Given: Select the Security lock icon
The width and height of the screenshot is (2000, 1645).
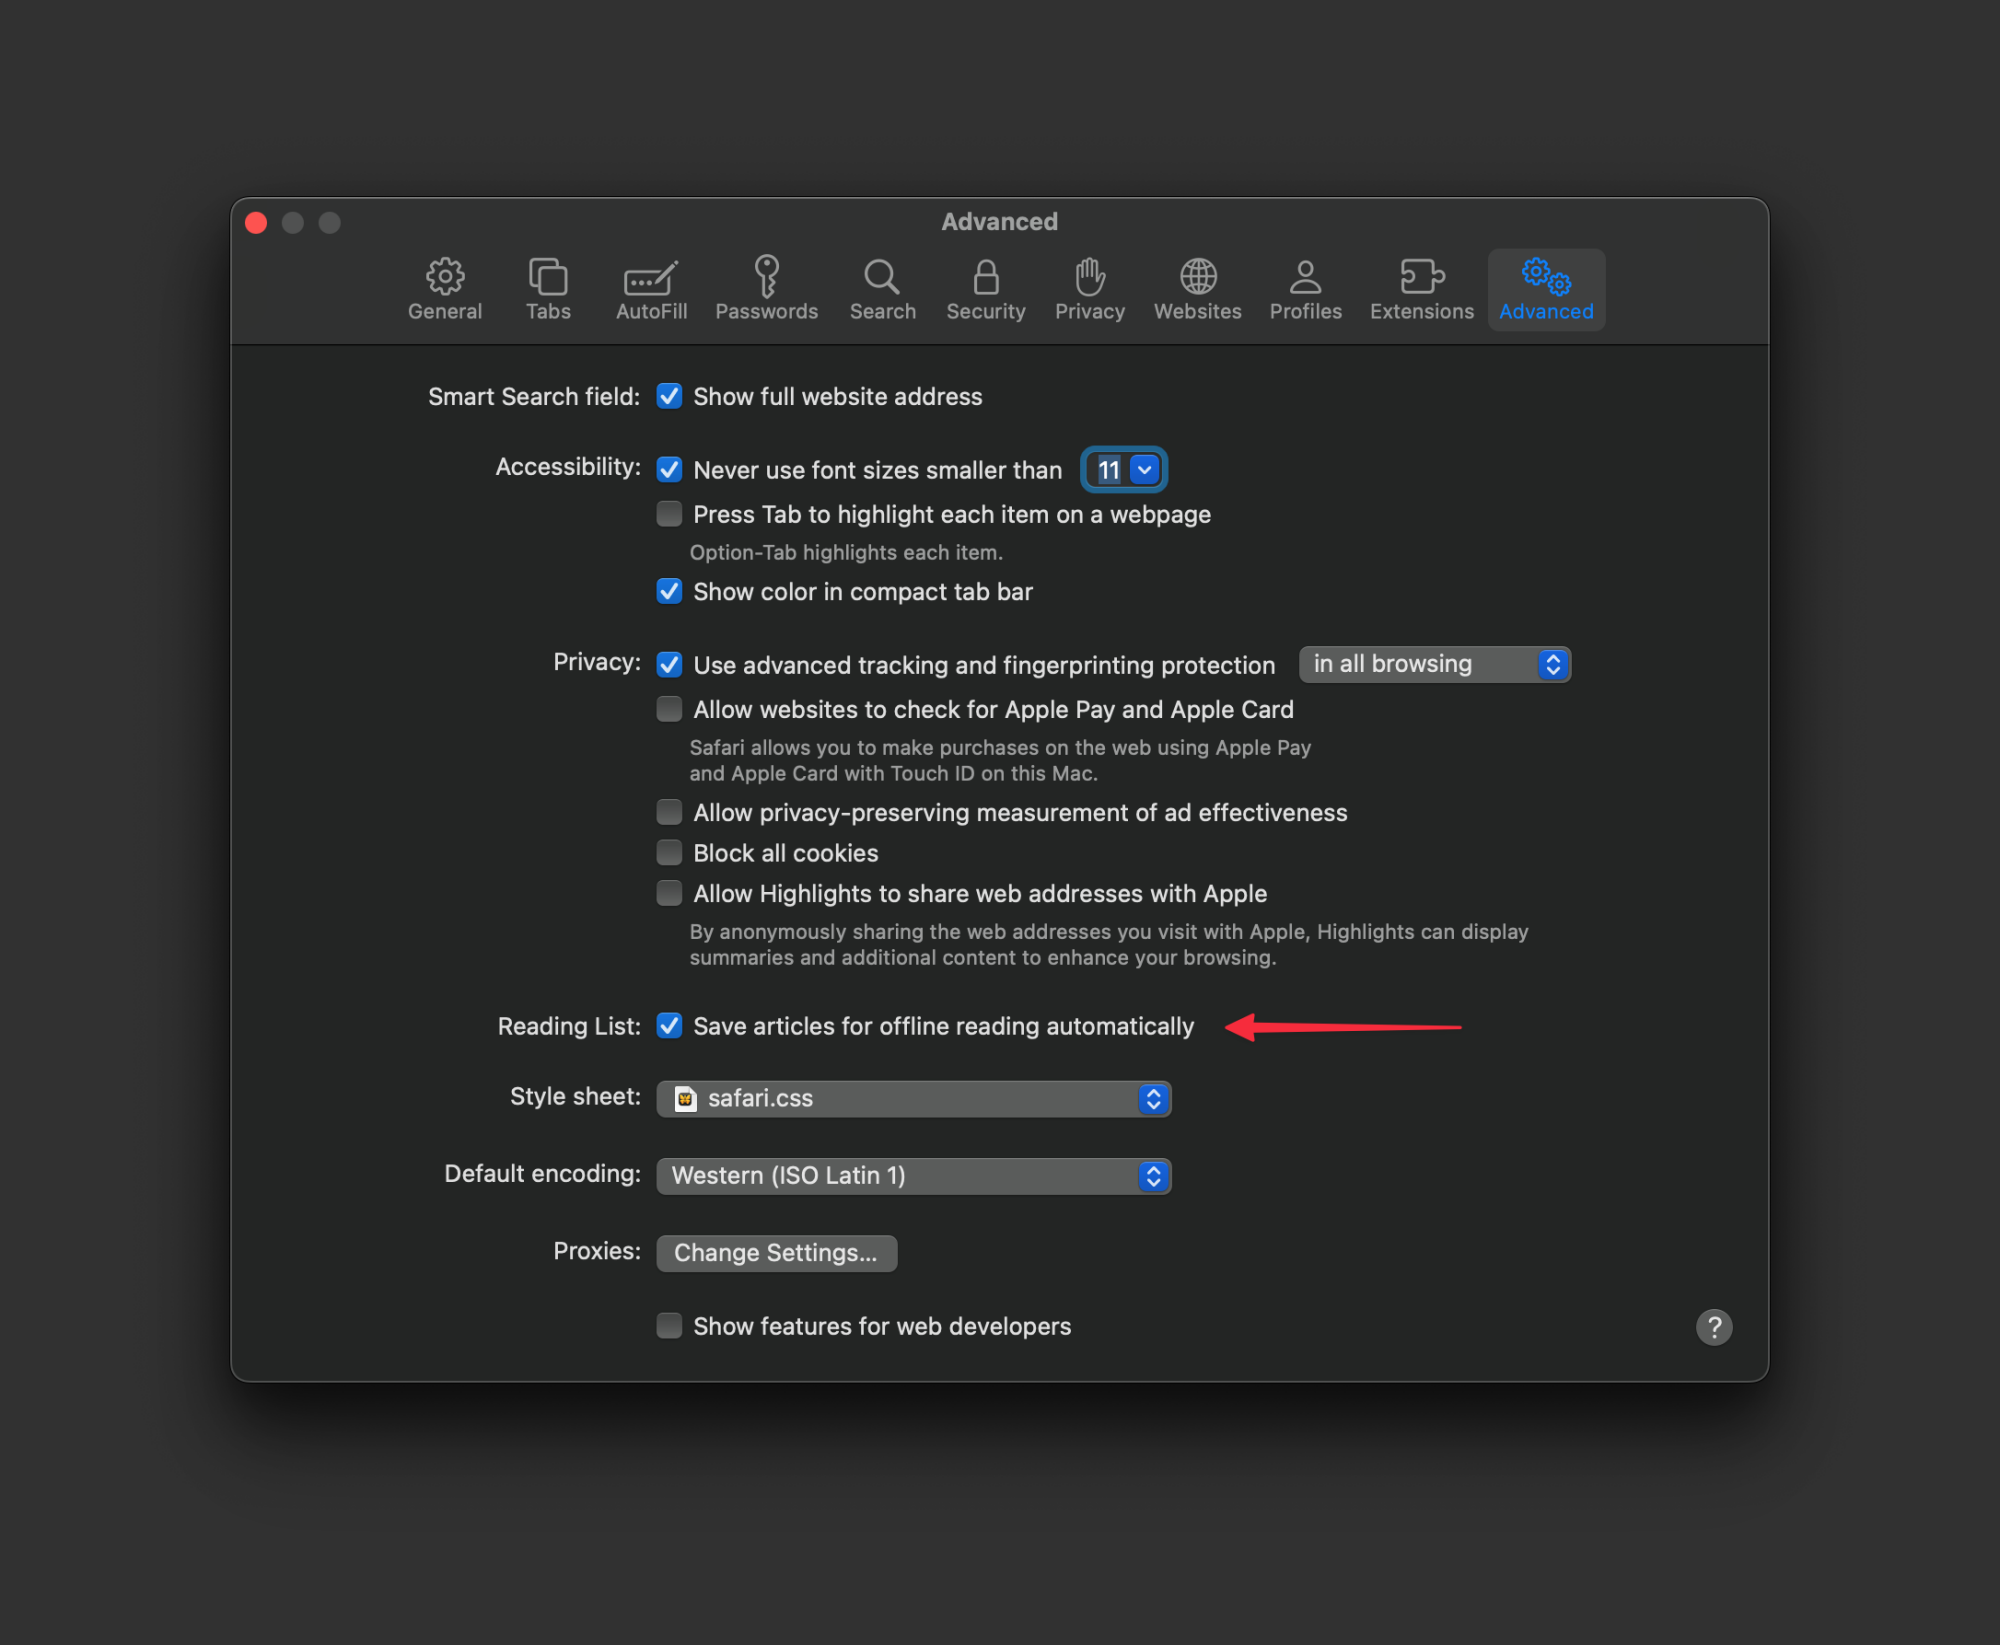Looking at the screenshot, I should (x=985, y=289).
